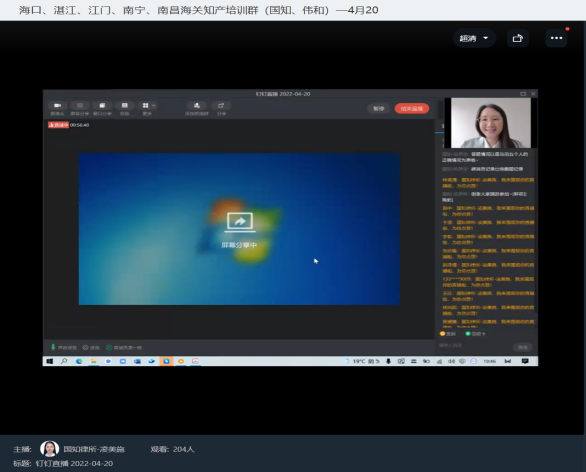Viewport: 586px width, 472px height.
Task: Click the 屏幕分享中 screen sharing icon
Action: 240,222
